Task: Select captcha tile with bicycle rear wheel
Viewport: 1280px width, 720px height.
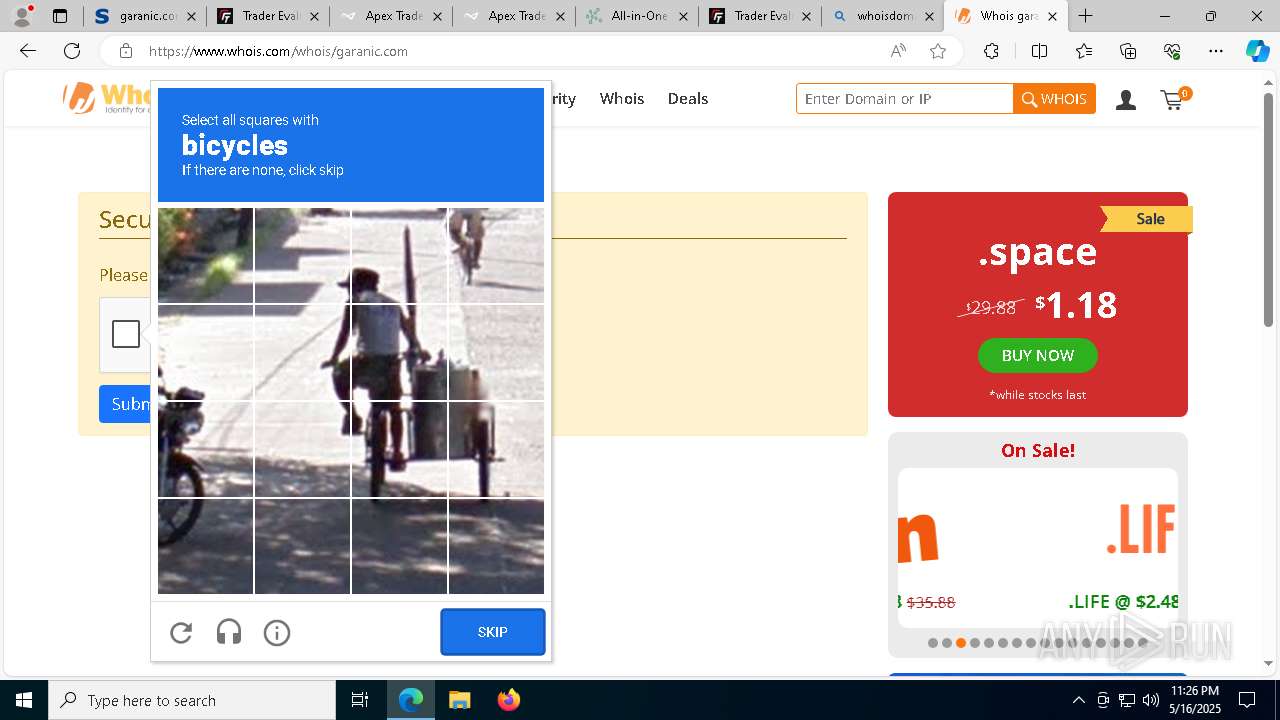Action: [399, 449]
